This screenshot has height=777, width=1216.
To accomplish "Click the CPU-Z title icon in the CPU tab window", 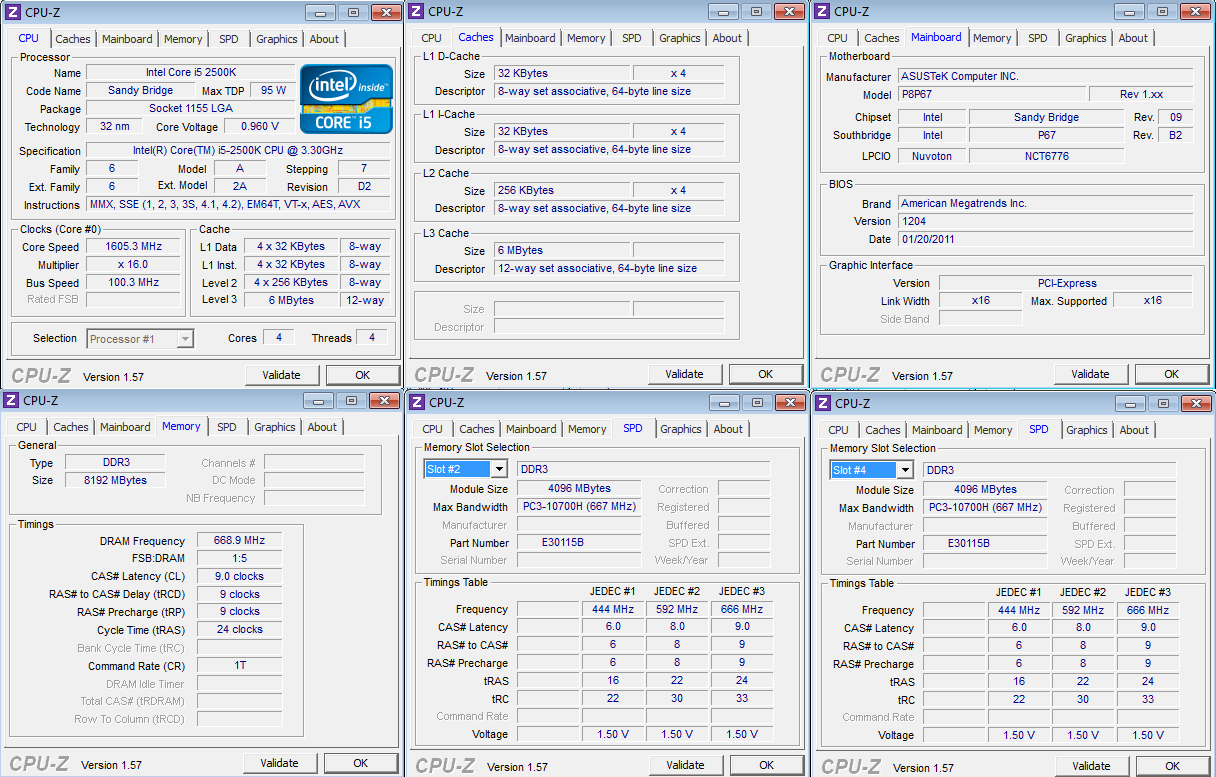I will (x=12, y=12).
